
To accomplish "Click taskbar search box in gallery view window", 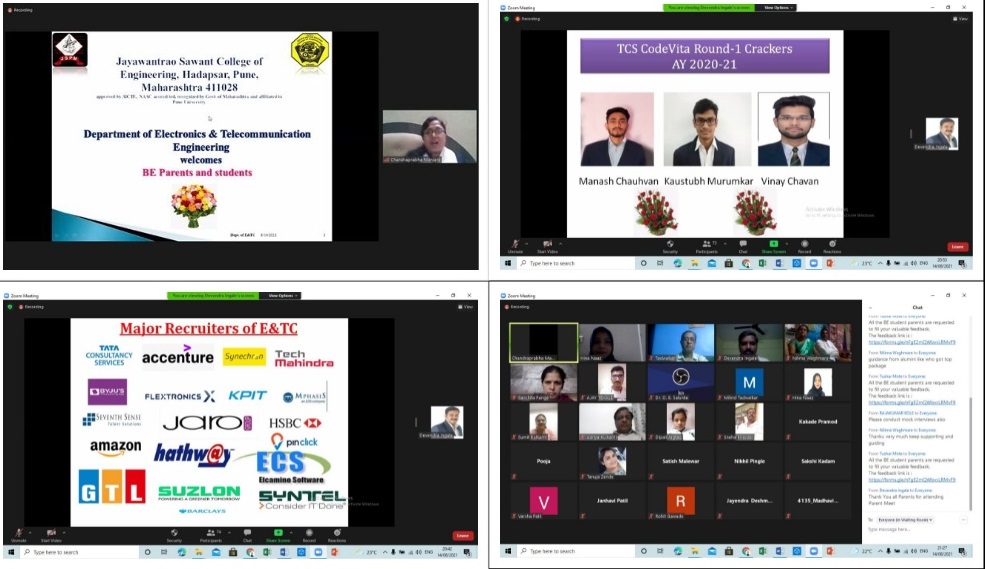I will [579, 551].
